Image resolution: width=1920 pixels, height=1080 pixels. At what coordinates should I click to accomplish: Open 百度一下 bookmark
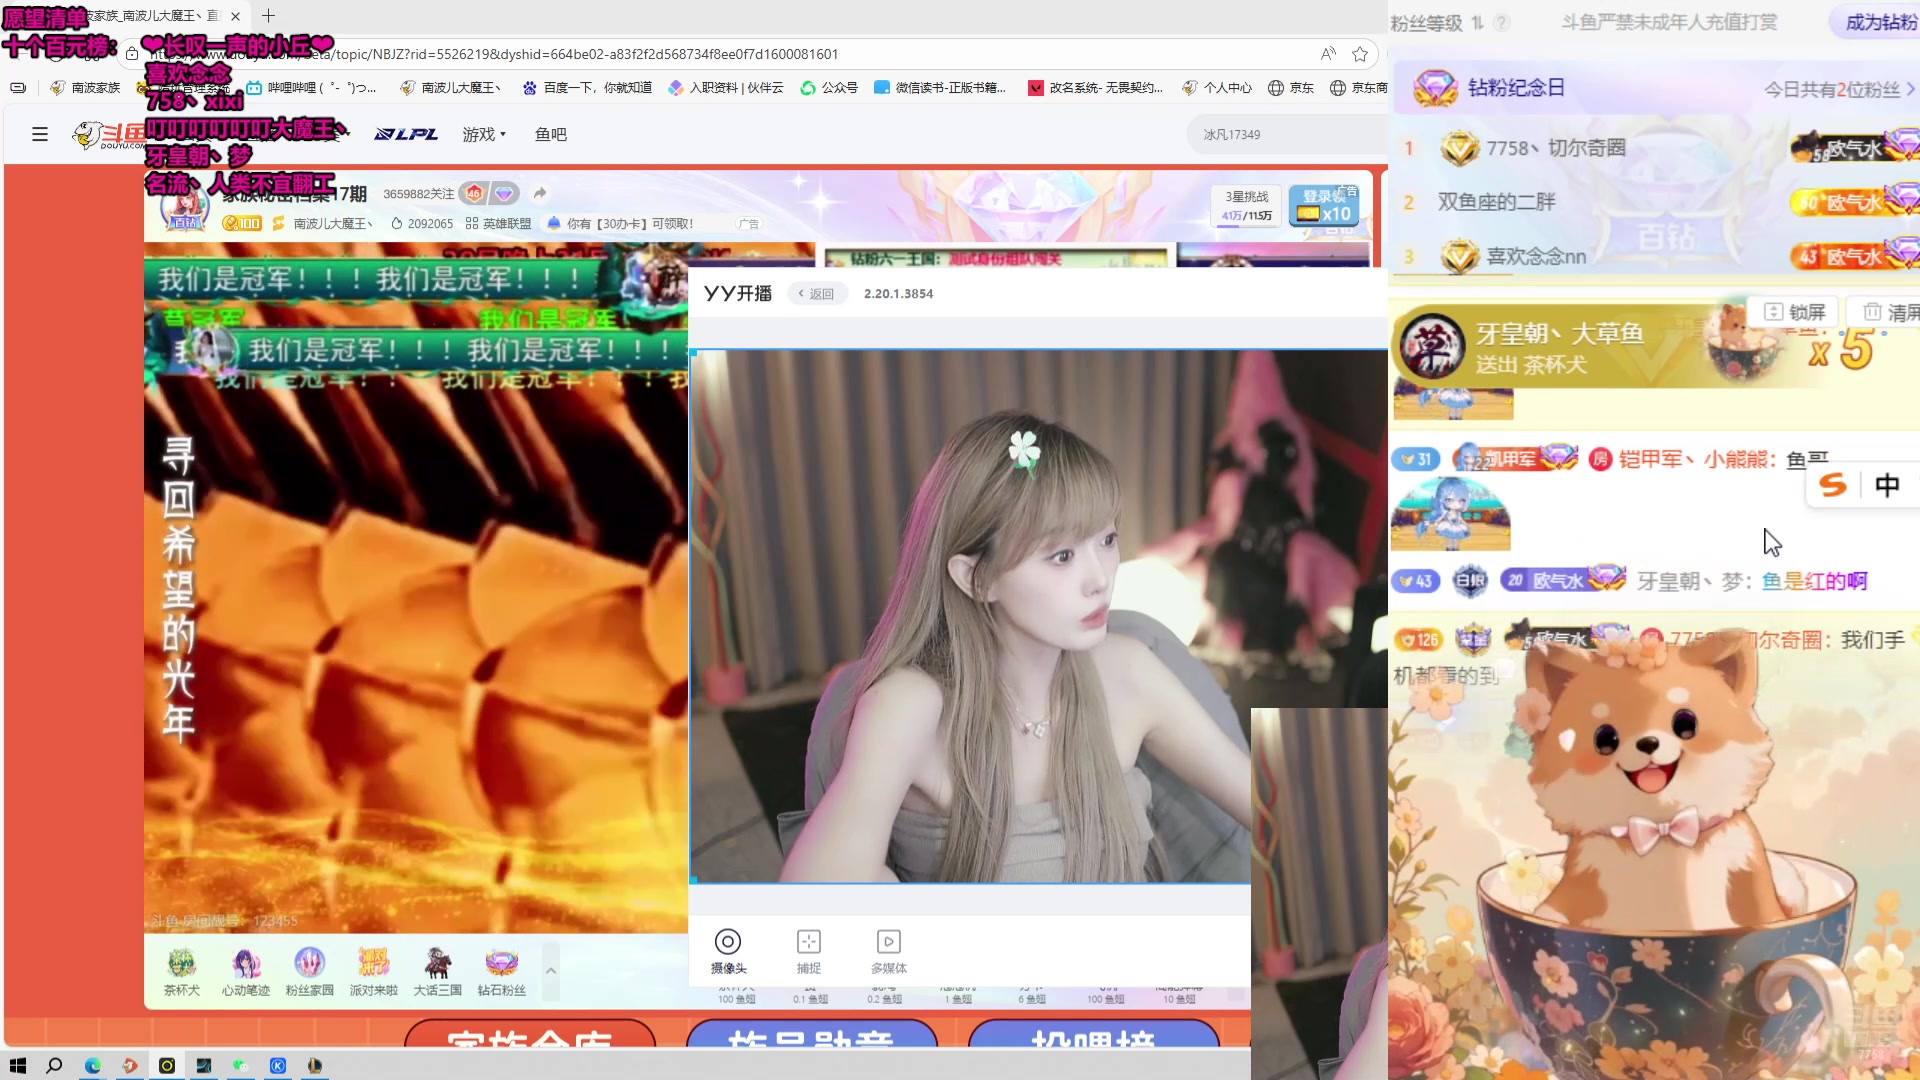click(587, 88)
